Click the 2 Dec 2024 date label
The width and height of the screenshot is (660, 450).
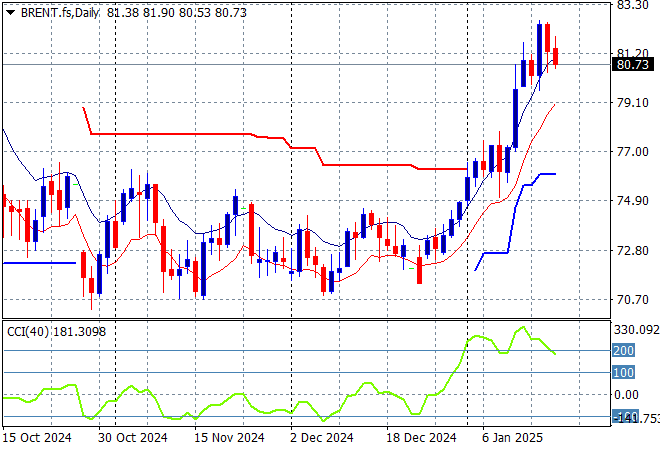pyautogui.click(x=322, y=438)
